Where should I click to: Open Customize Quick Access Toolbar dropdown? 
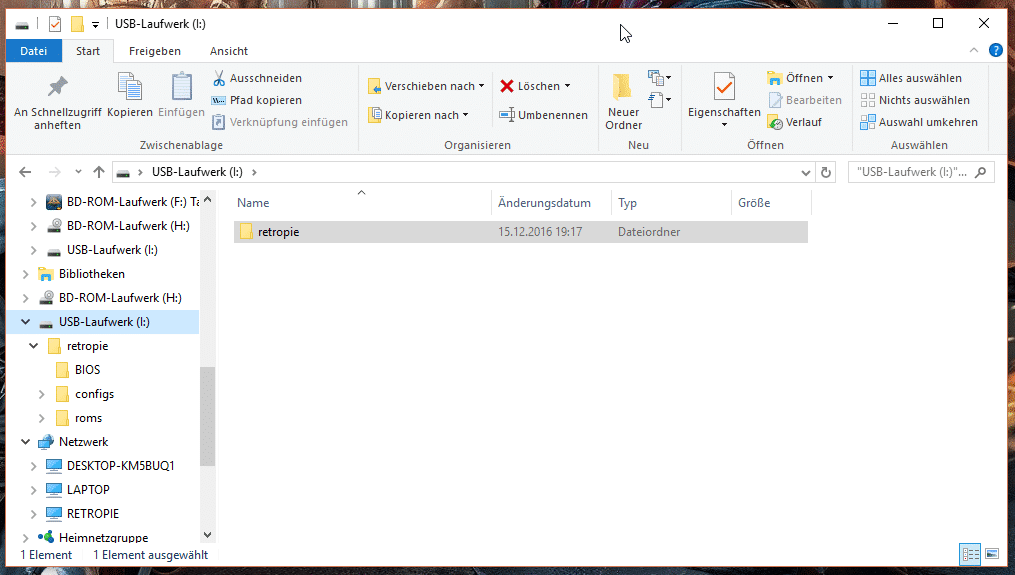click(x=95, y=25)
